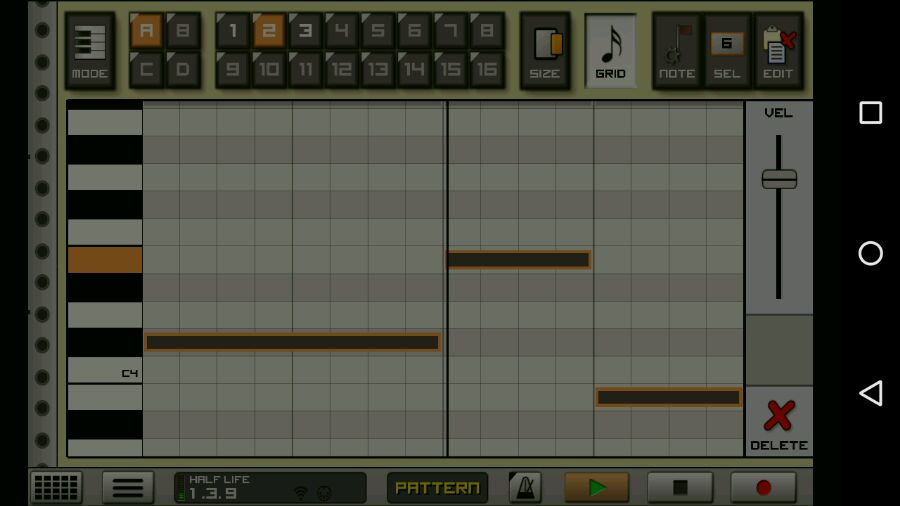
Task: Activate the NOTE flag tool
Action: coord(677,51)
